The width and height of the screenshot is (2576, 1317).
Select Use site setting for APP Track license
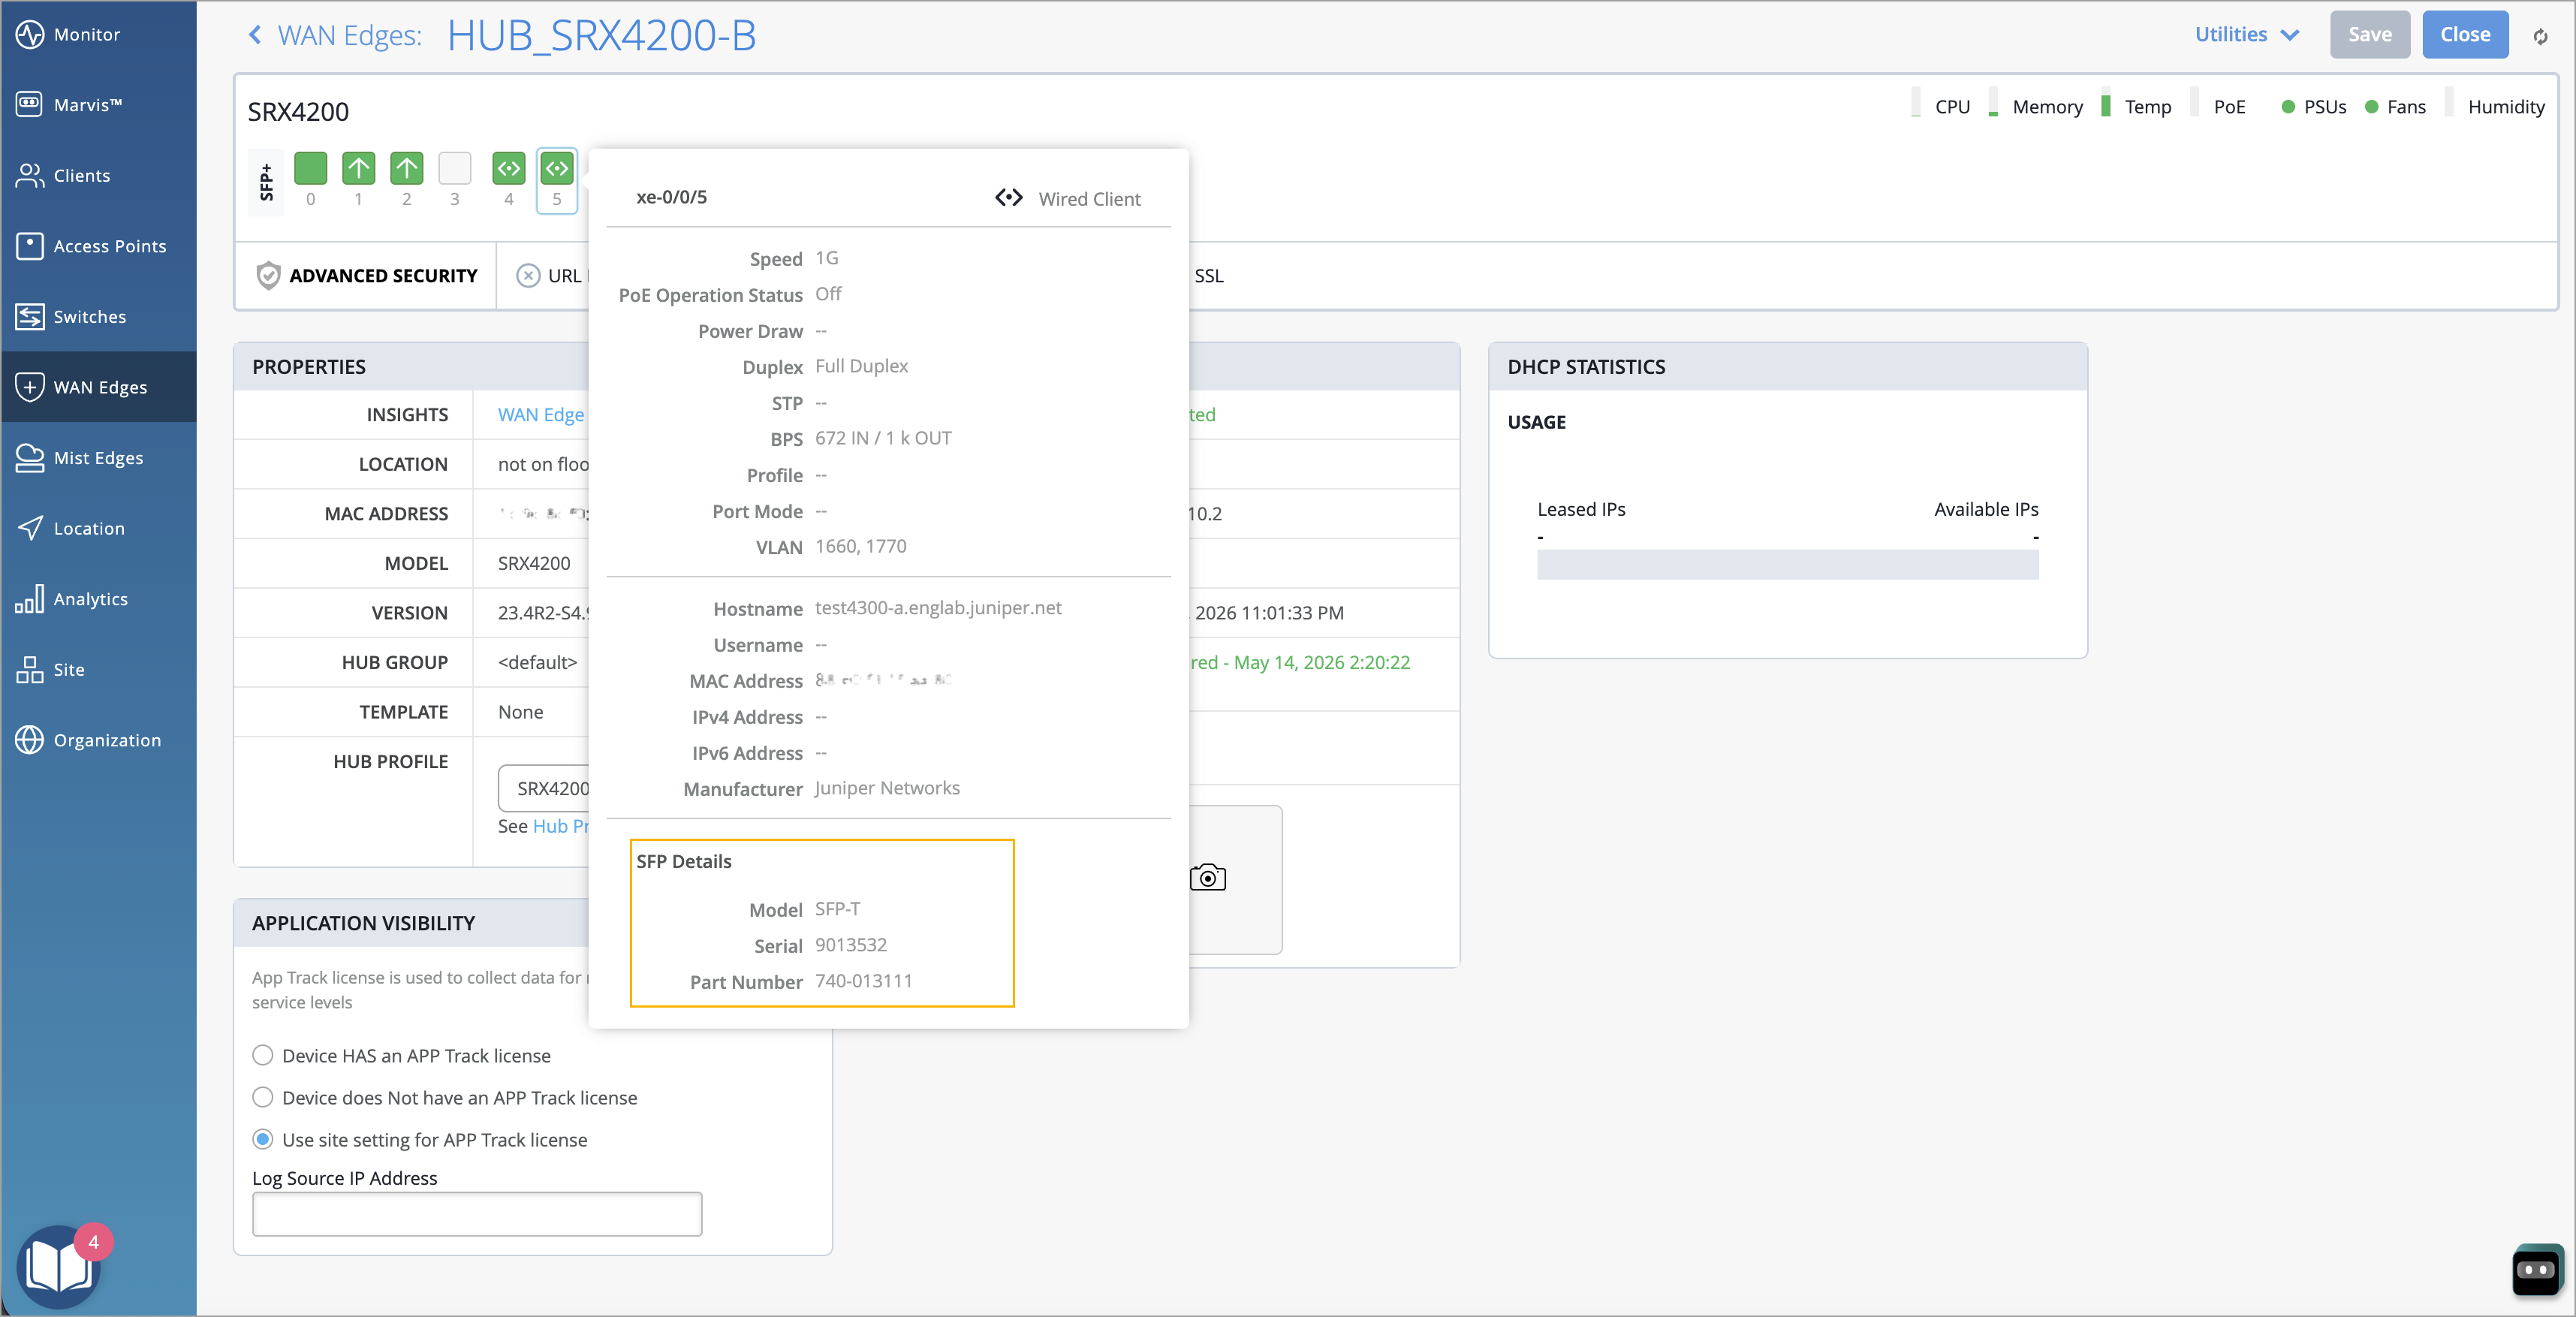(x=263, y=1139)
